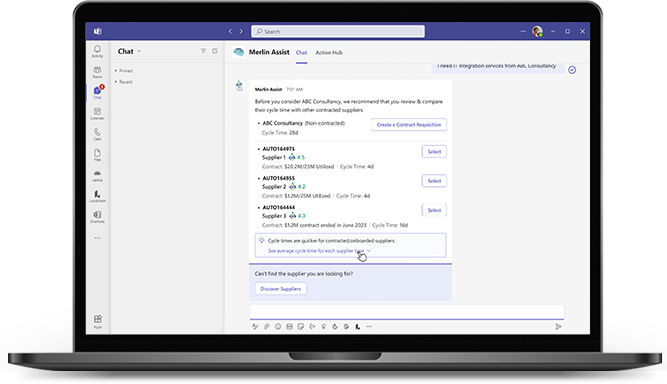Open the Files icon in sidebar
This screenshot has width=667, height=384.
click(97, 155)
